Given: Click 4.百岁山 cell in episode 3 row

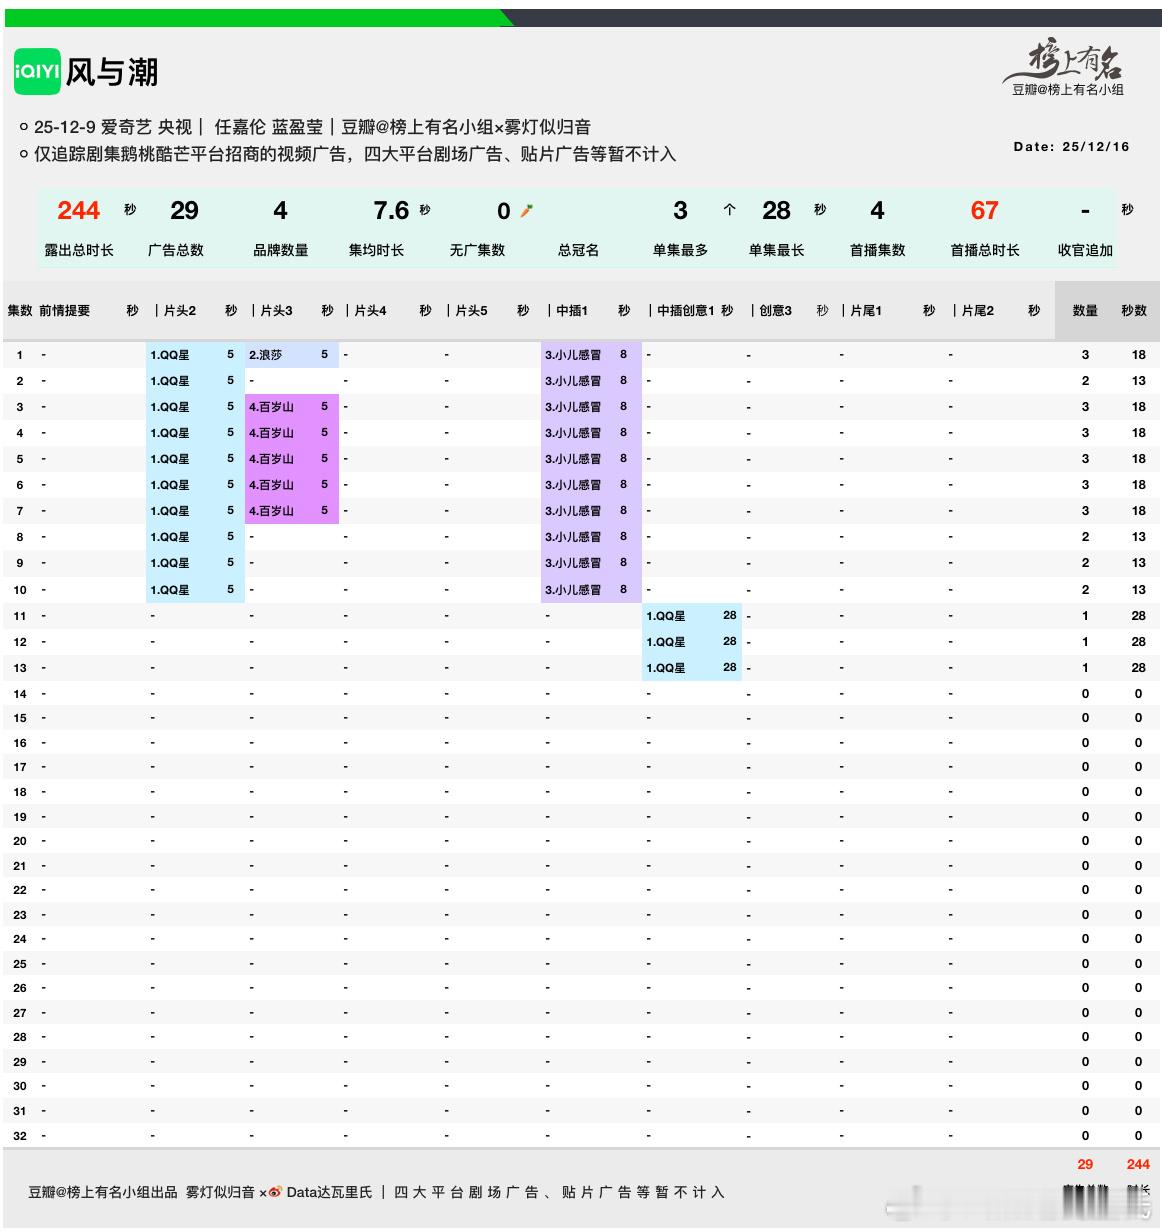Looking at the screenshot, I should [x=292, y=407].
